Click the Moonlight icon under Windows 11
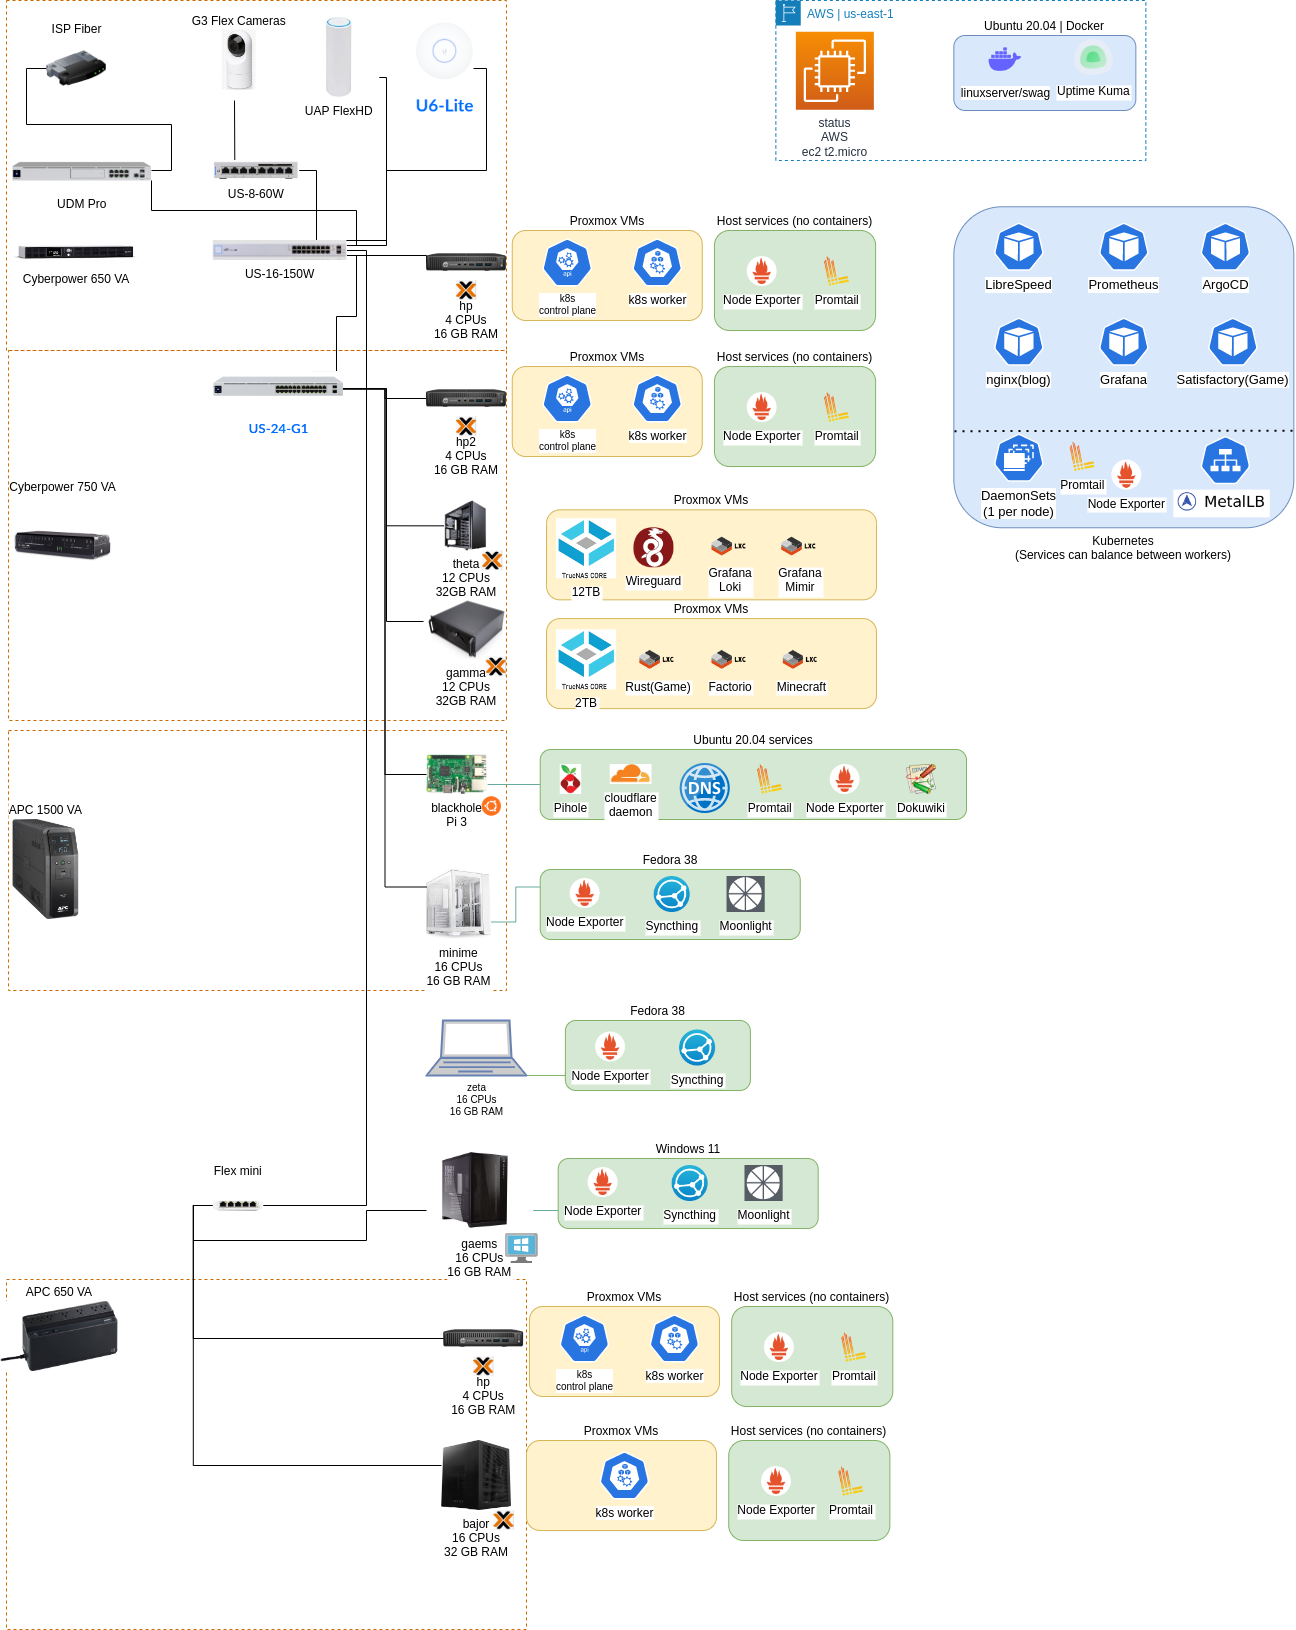Image resolution: width=1296 pixels, height=1630 pixels. (x=763, y=1183)
